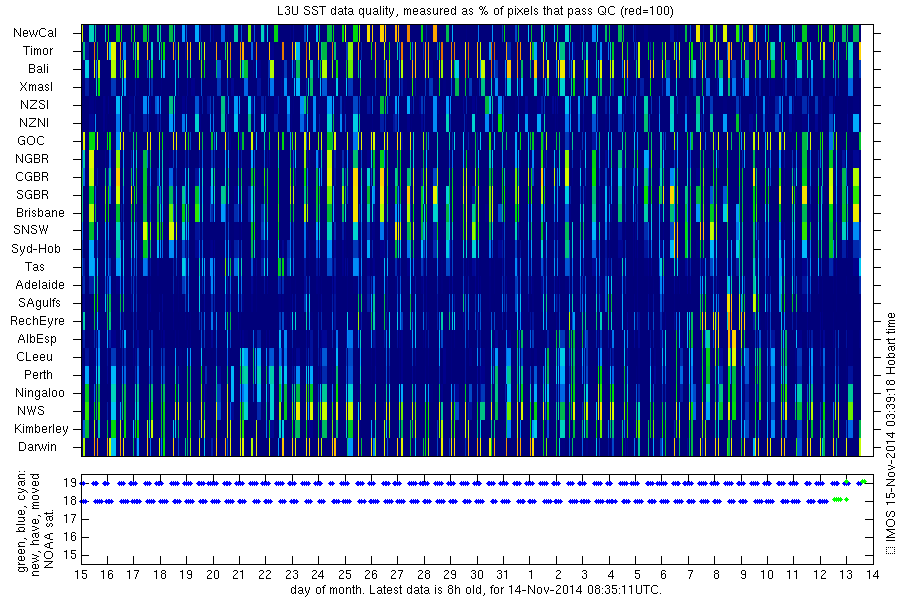The width and height of the screenshot is (900, 600).
Task: Select the SGBR row label
Action: pyautogui.click(x=33, y=195)
